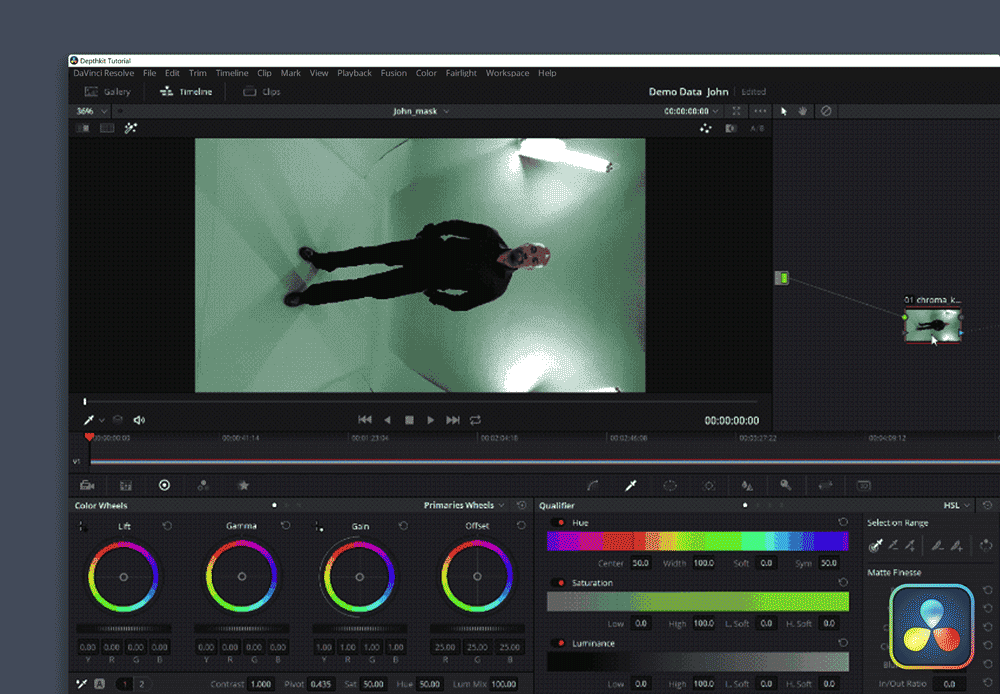Expand the HSL qualifier type dropdown
This screenshot has width=1000, height=694.
956,506
